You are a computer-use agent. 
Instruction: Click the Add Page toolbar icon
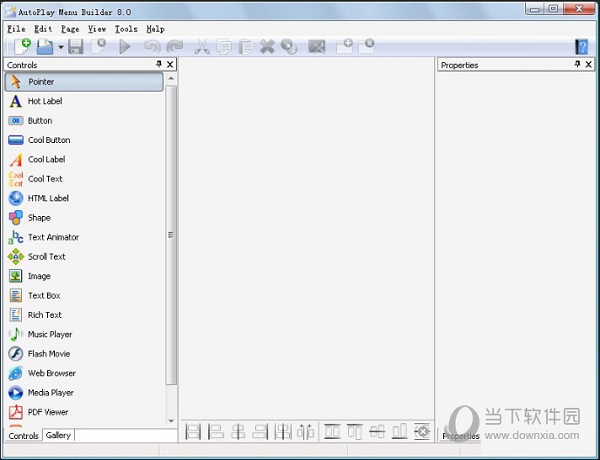(x=344, y=47)
